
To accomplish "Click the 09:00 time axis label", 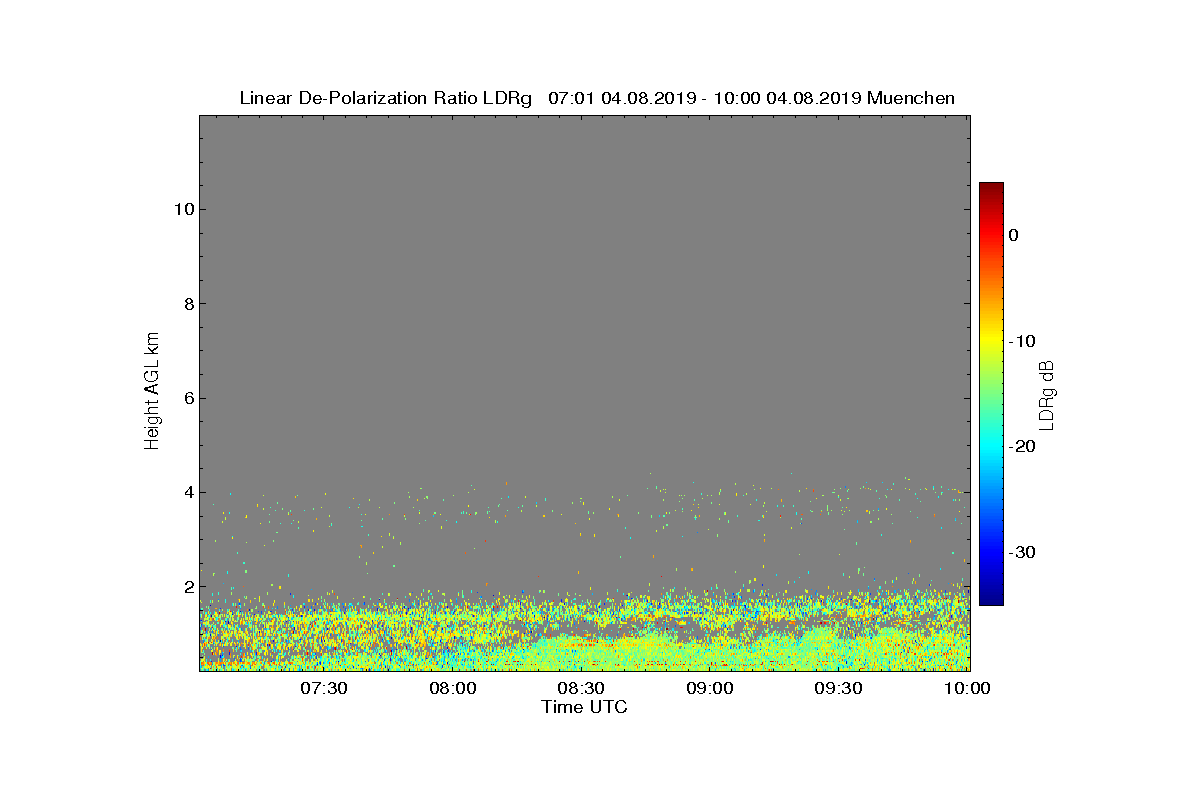I will 711,688.
